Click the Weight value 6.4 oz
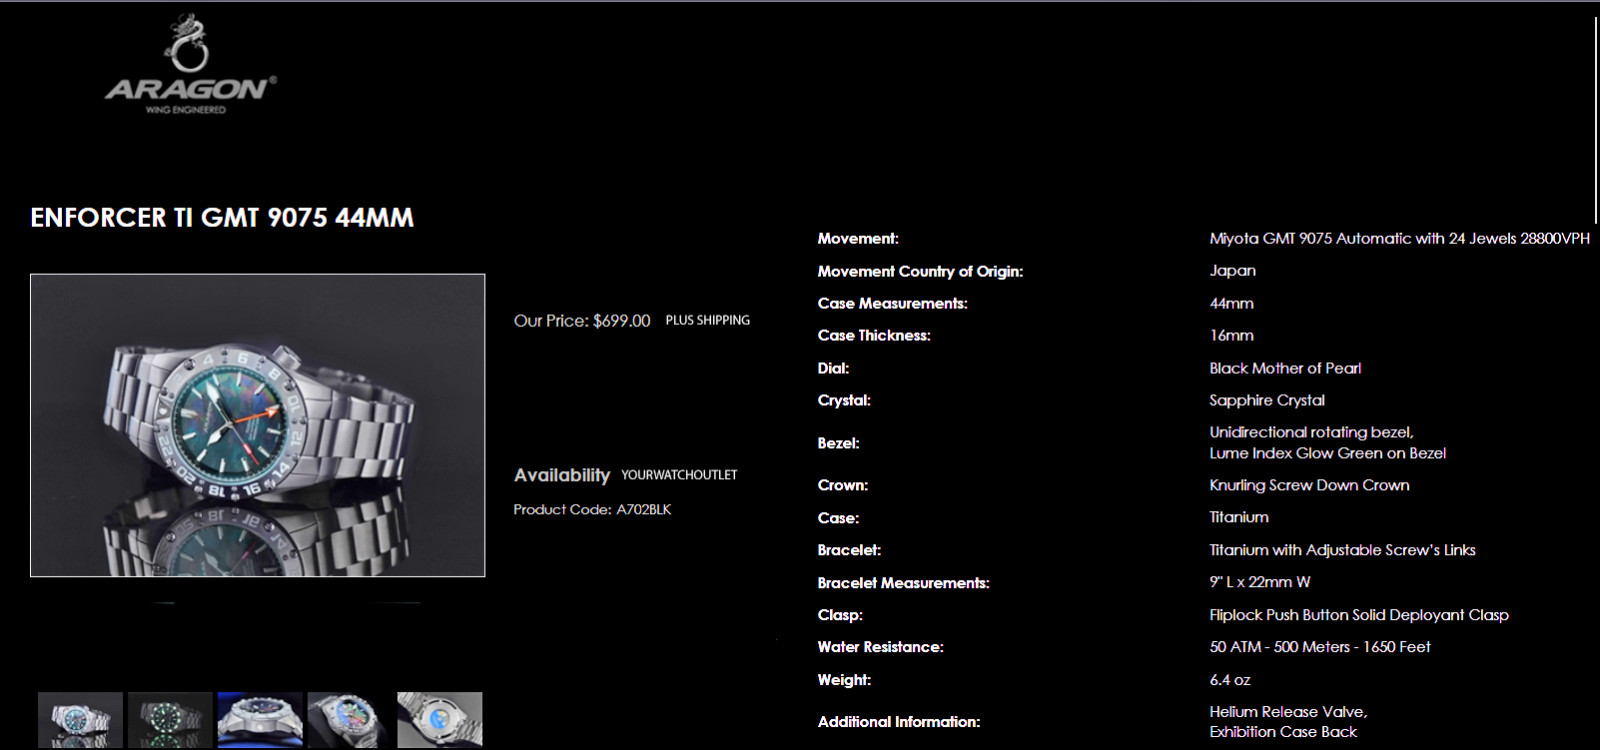The width and height of the screenshot is (1600, 750). pyautogui.click(x=1230, y=680)
